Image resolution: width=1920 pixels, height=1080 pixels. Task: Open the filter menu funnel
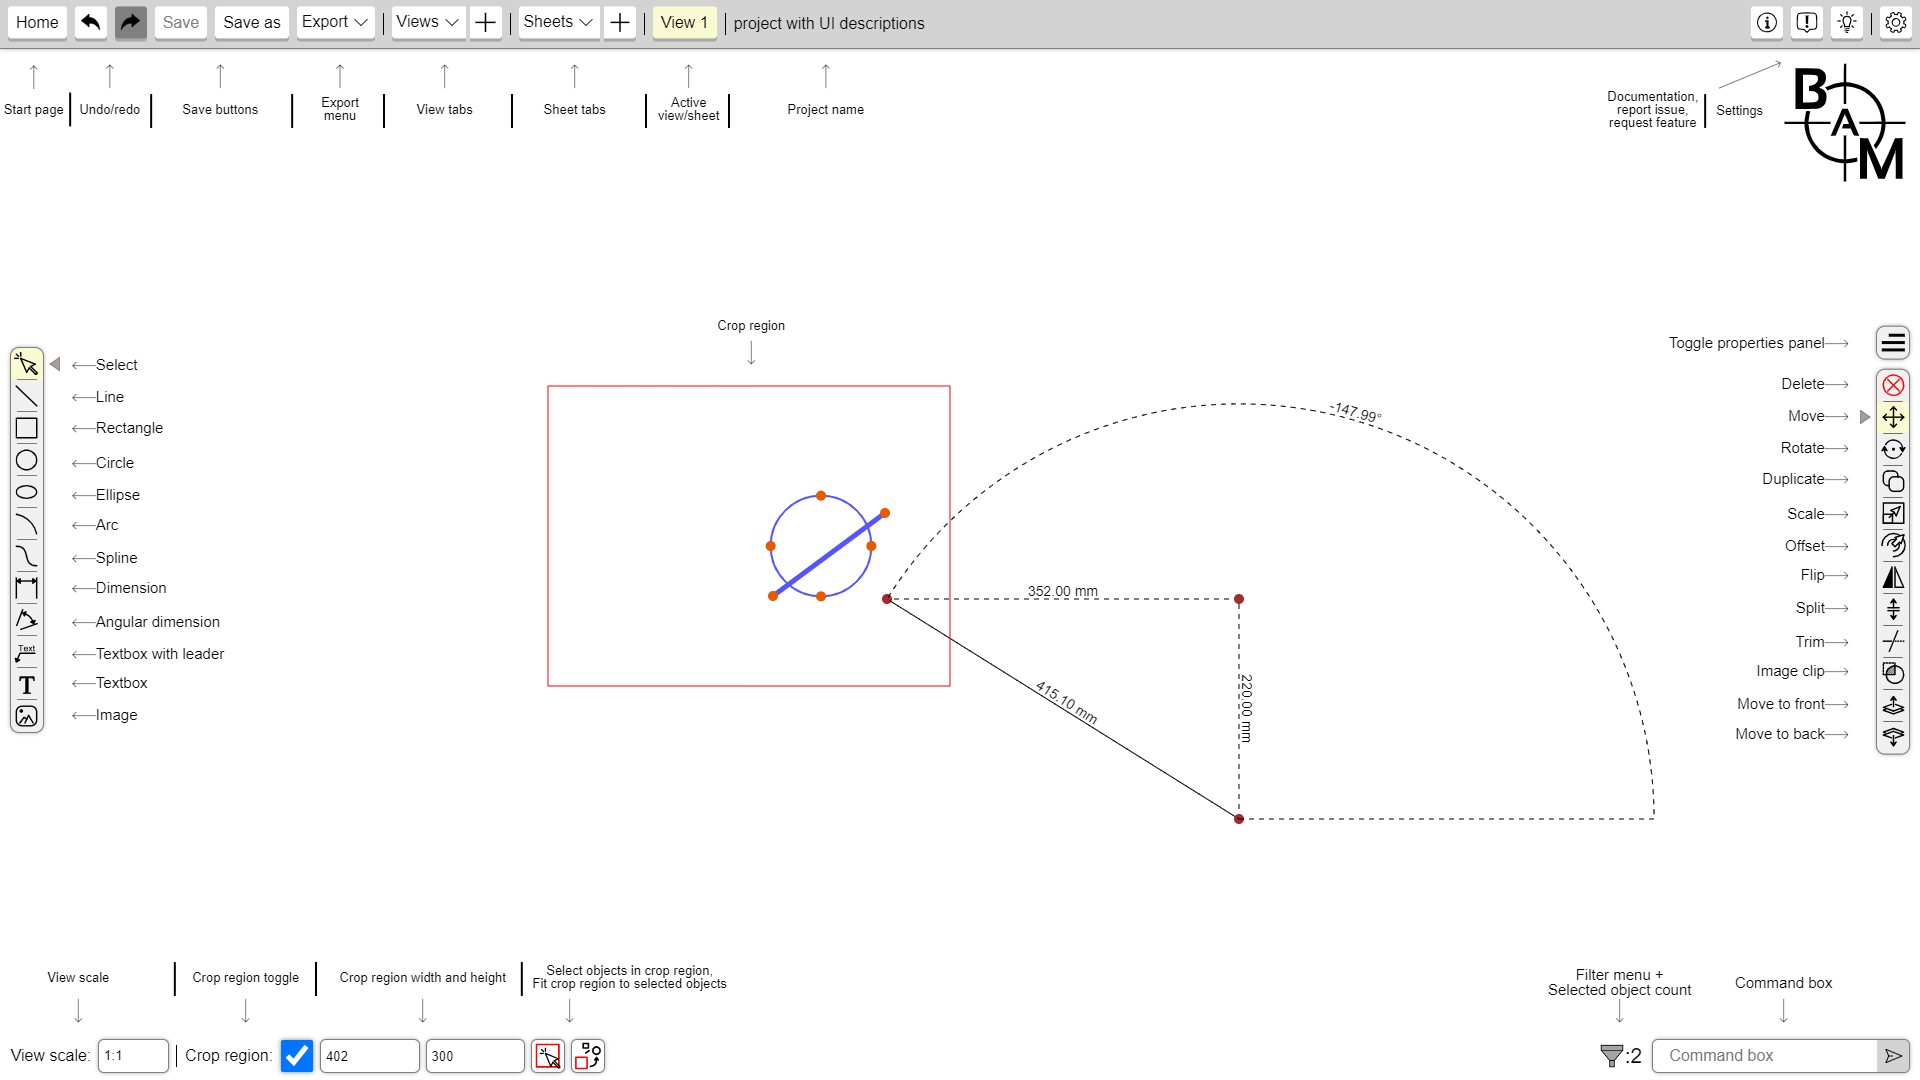pos(1611,1056)
